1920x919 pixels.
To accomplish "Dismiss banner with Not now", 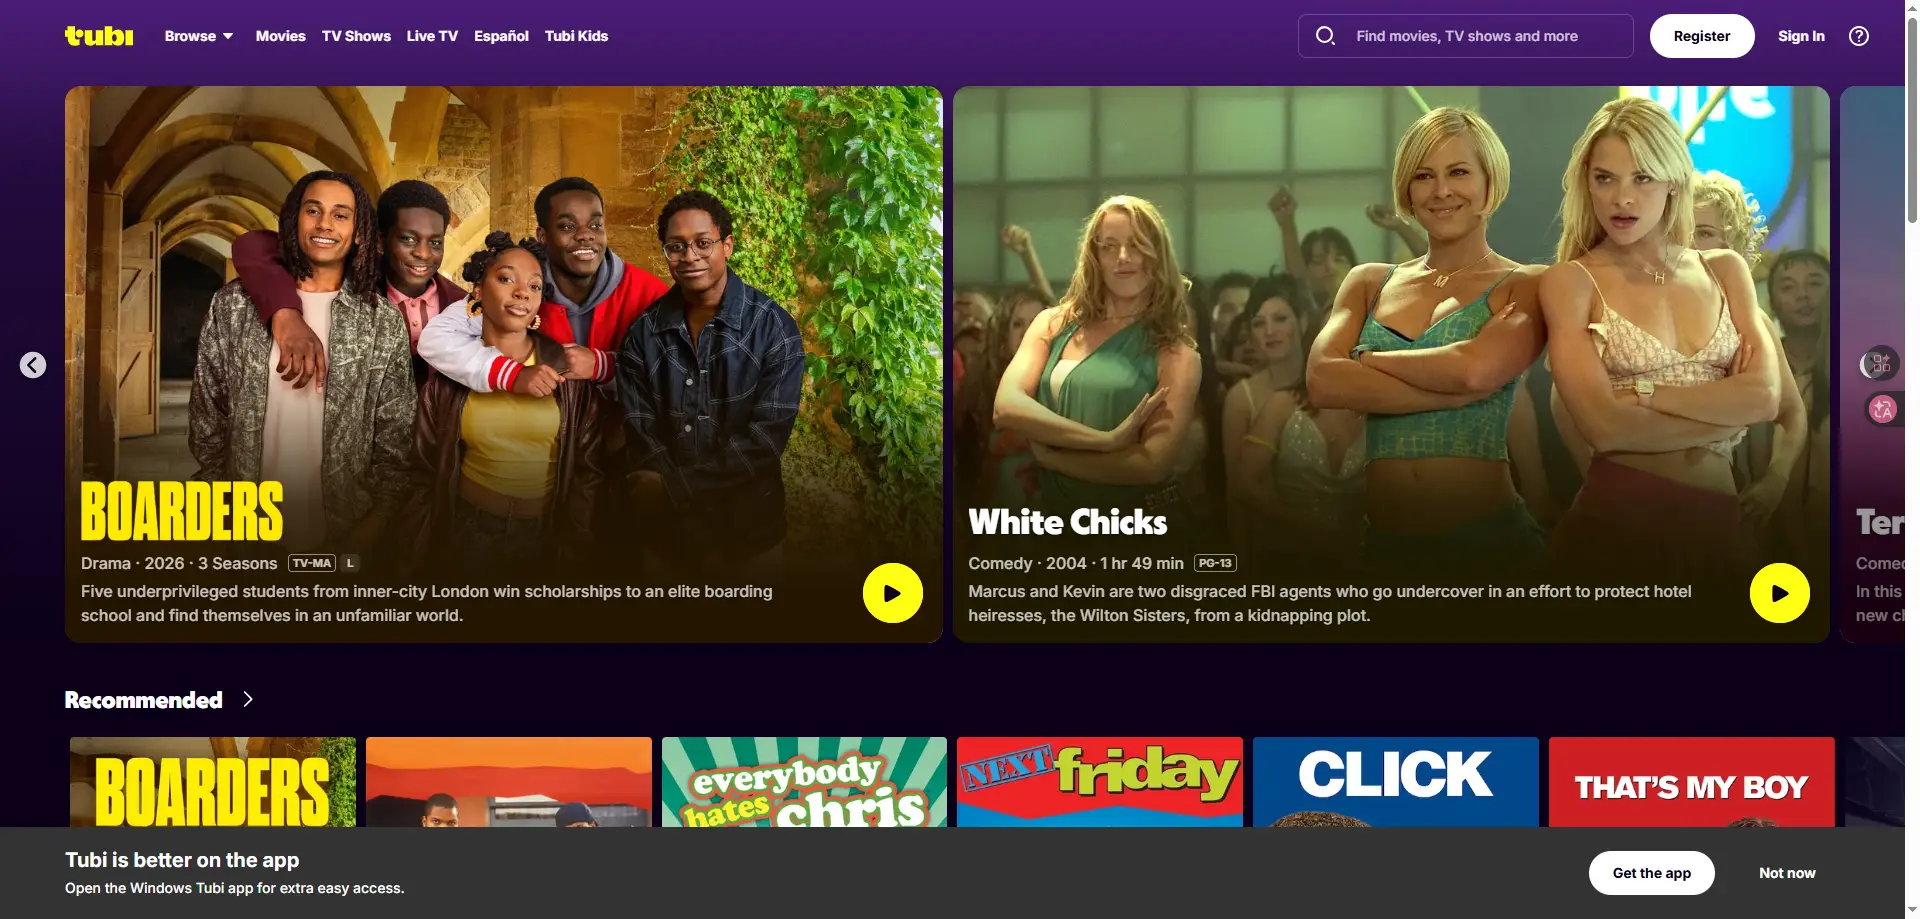I will pos(1787,873).
